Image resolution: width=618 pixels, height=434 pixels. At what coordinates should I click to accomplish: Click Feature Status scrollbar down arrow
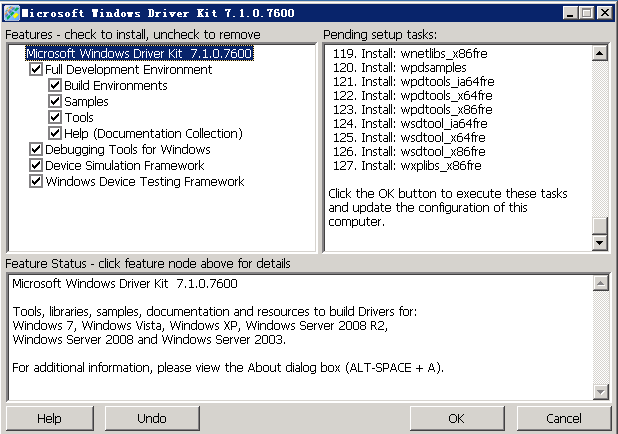click(600, 392)
